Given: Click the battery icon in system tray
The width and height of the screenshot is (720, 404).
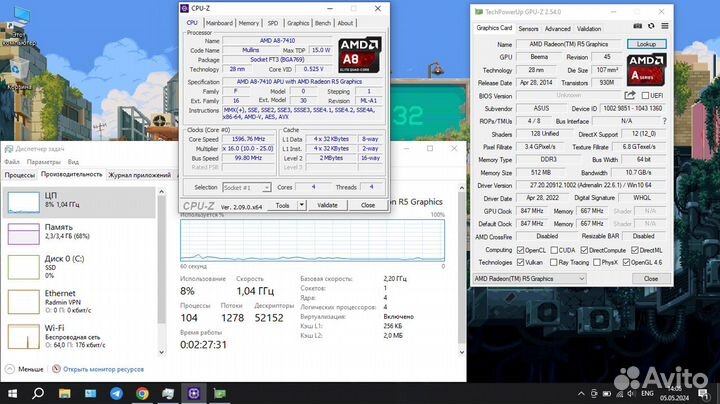Looking at the screenshot, I should pos(607,393).
